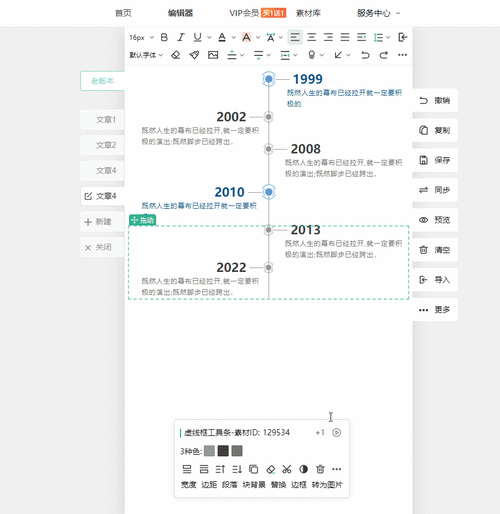Viewport: 500px width, 514px height.
Task: Open 服务中心 menu
Action: click(x=378, y=13)
